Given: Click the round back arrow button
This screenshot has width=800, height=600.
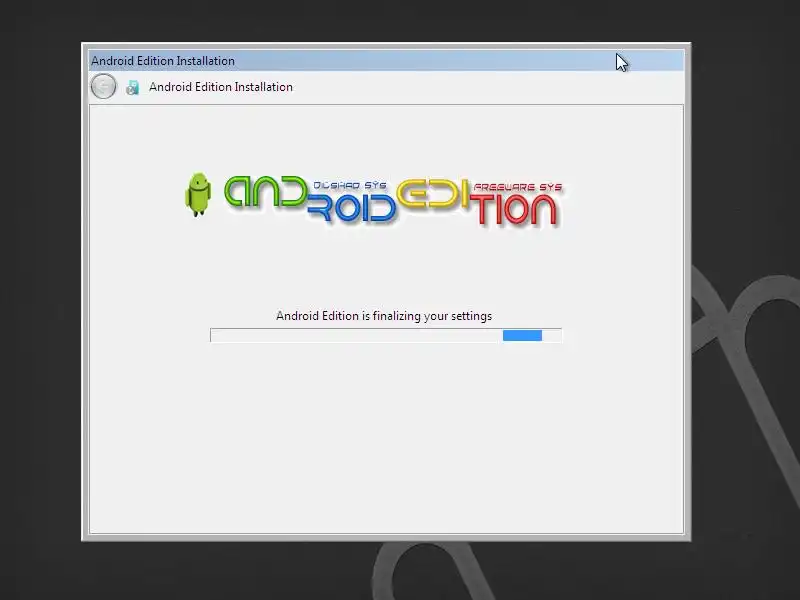Looking at the screenshot, I should (x=103, y=86).
